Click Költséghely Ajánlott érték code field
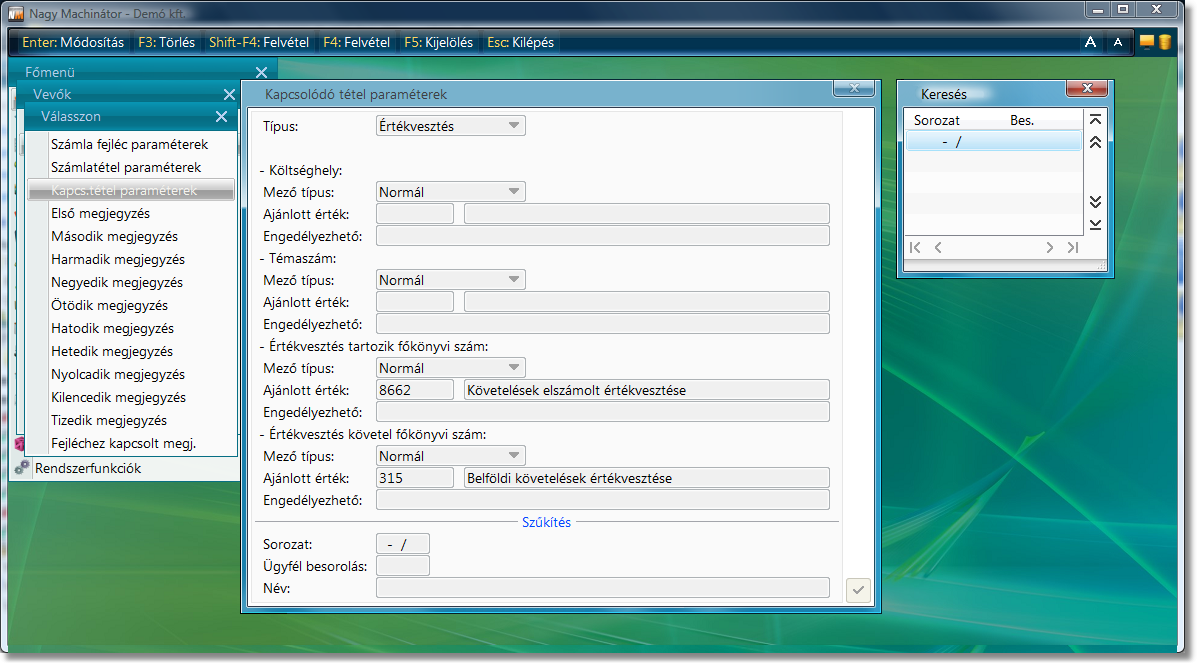The height and width of the screenshot is (665, 1197). (415, 214)
